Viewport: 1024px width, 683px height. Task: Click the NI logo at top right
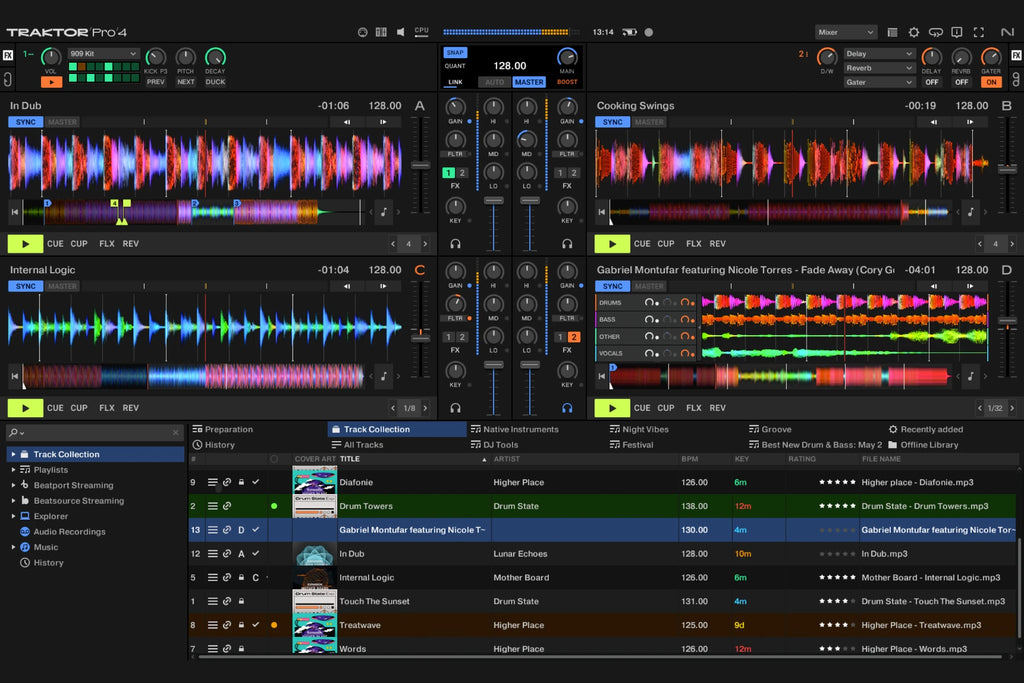tap(1009, 32)
